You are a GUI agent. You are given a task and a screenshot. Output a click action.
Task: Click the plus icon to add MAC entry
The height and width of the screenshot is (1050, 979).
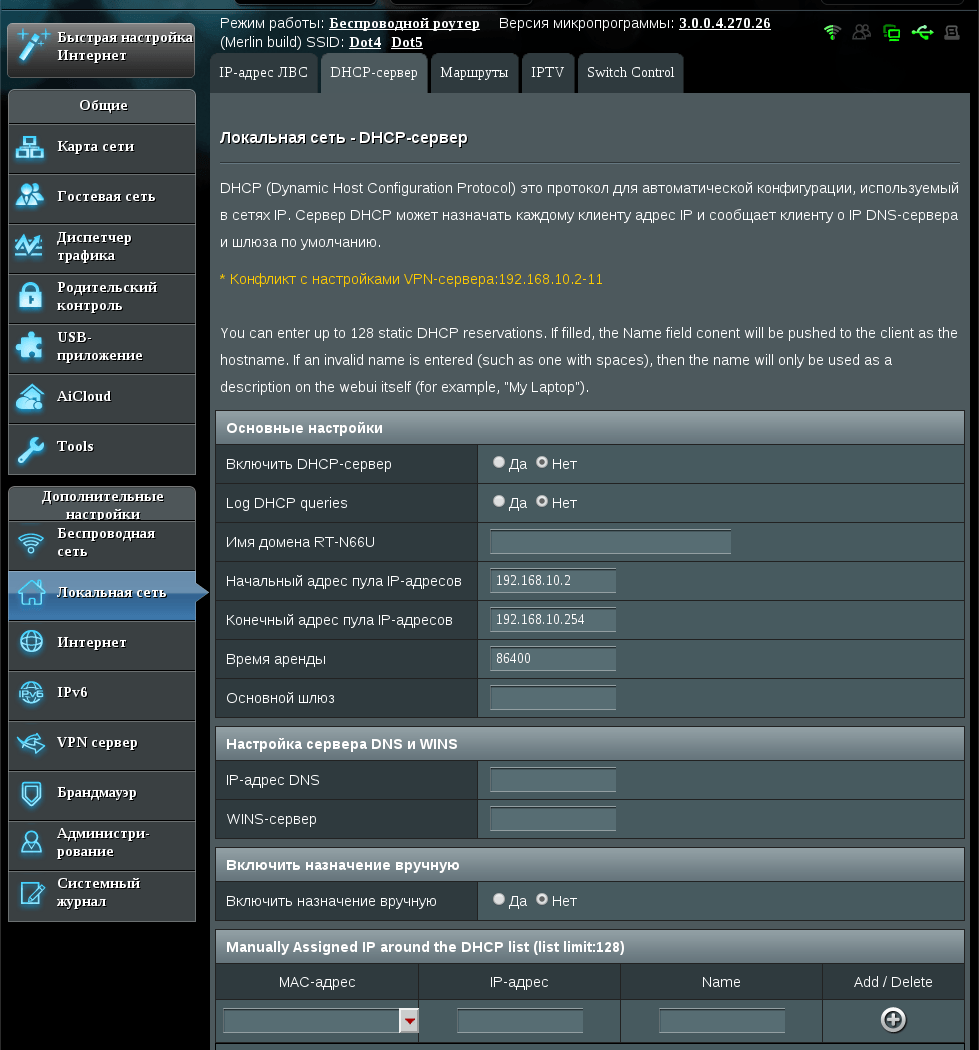tap(893, 1019)
